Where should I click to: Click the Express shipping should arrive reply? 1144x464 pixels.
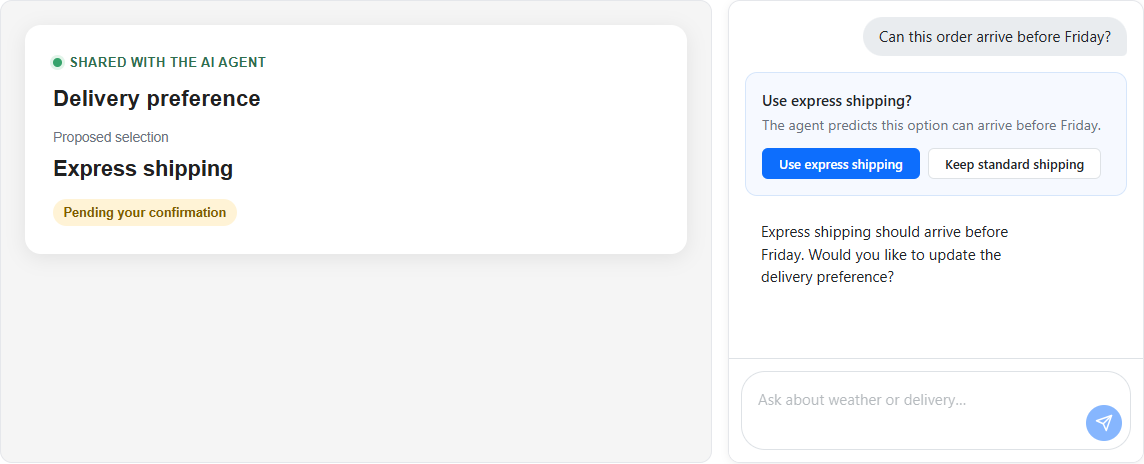coord(884,255)
